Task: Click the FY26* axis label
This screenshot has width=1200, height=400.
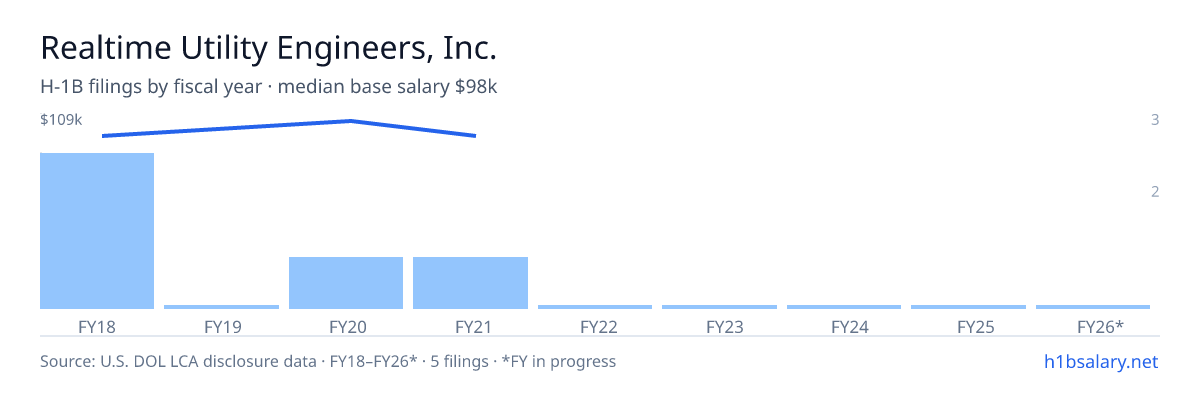Action: point(1100,326)
